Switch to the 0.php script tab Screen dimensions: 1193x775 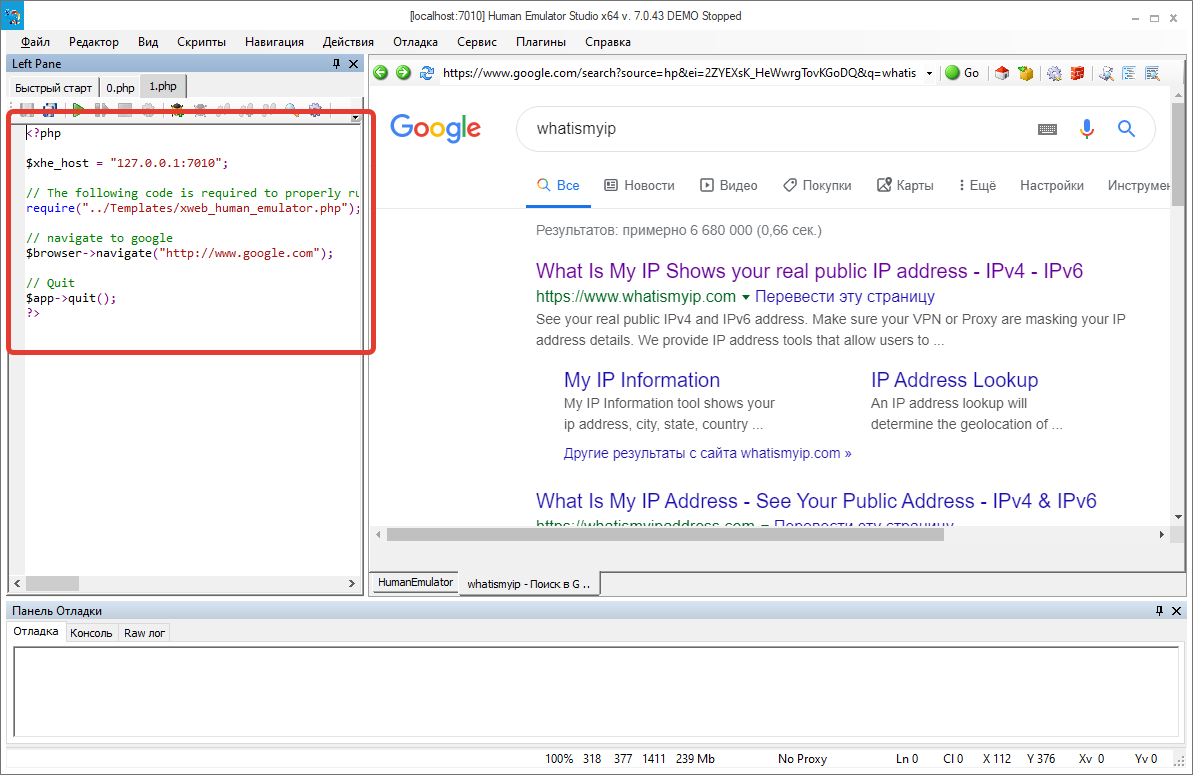click(120, 87)
